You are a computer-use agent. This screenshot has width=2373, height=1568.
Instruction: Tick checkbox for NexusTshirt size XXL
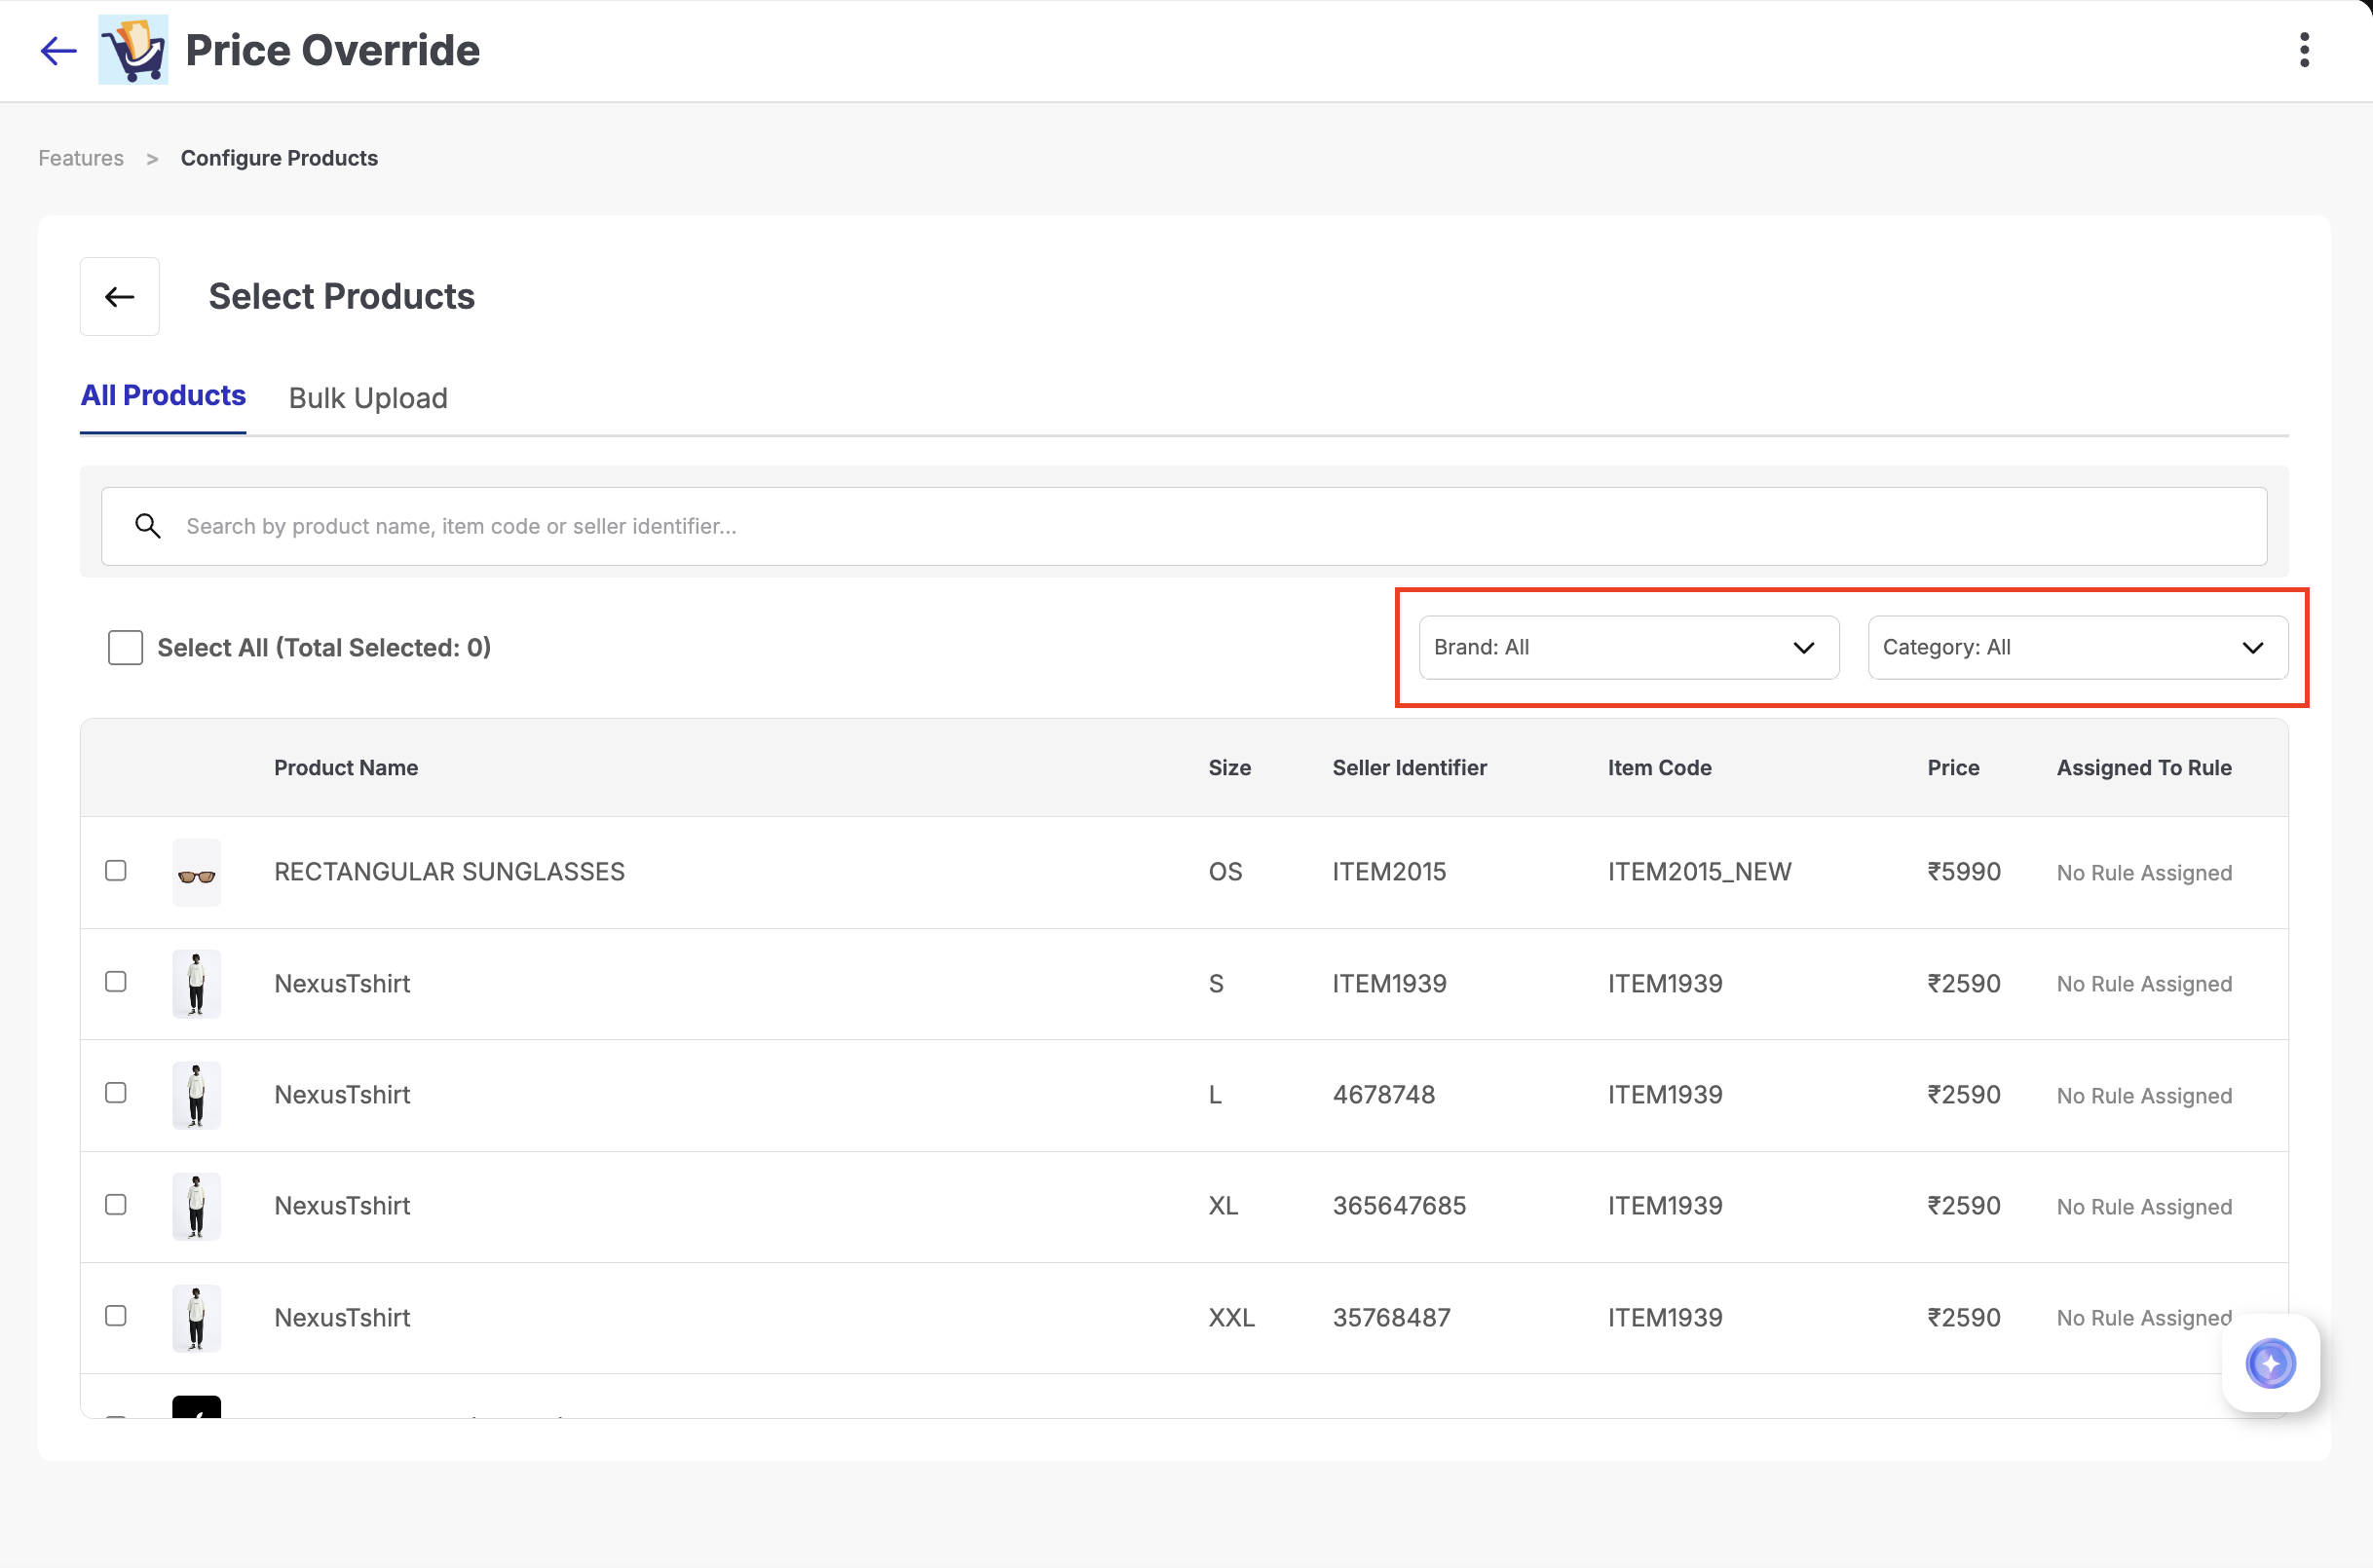point(116,1315)
